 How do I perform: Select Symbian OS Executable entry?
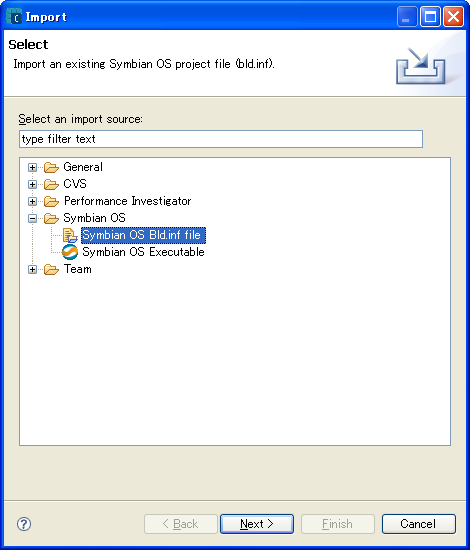pyautogui.click(x=143, y=252)
